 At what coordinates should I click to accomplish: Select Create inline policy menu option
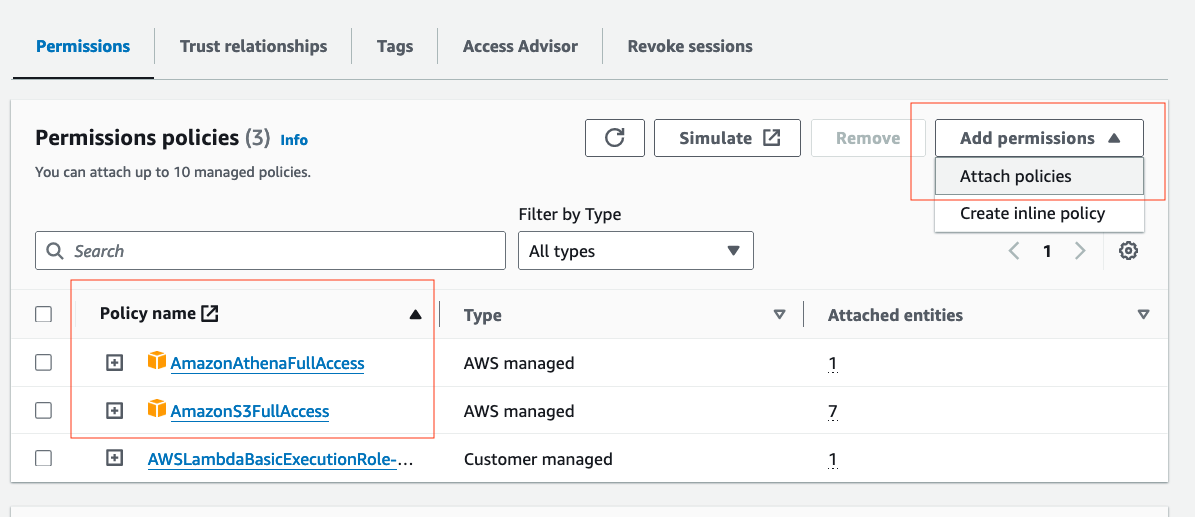click(1032, 213)
